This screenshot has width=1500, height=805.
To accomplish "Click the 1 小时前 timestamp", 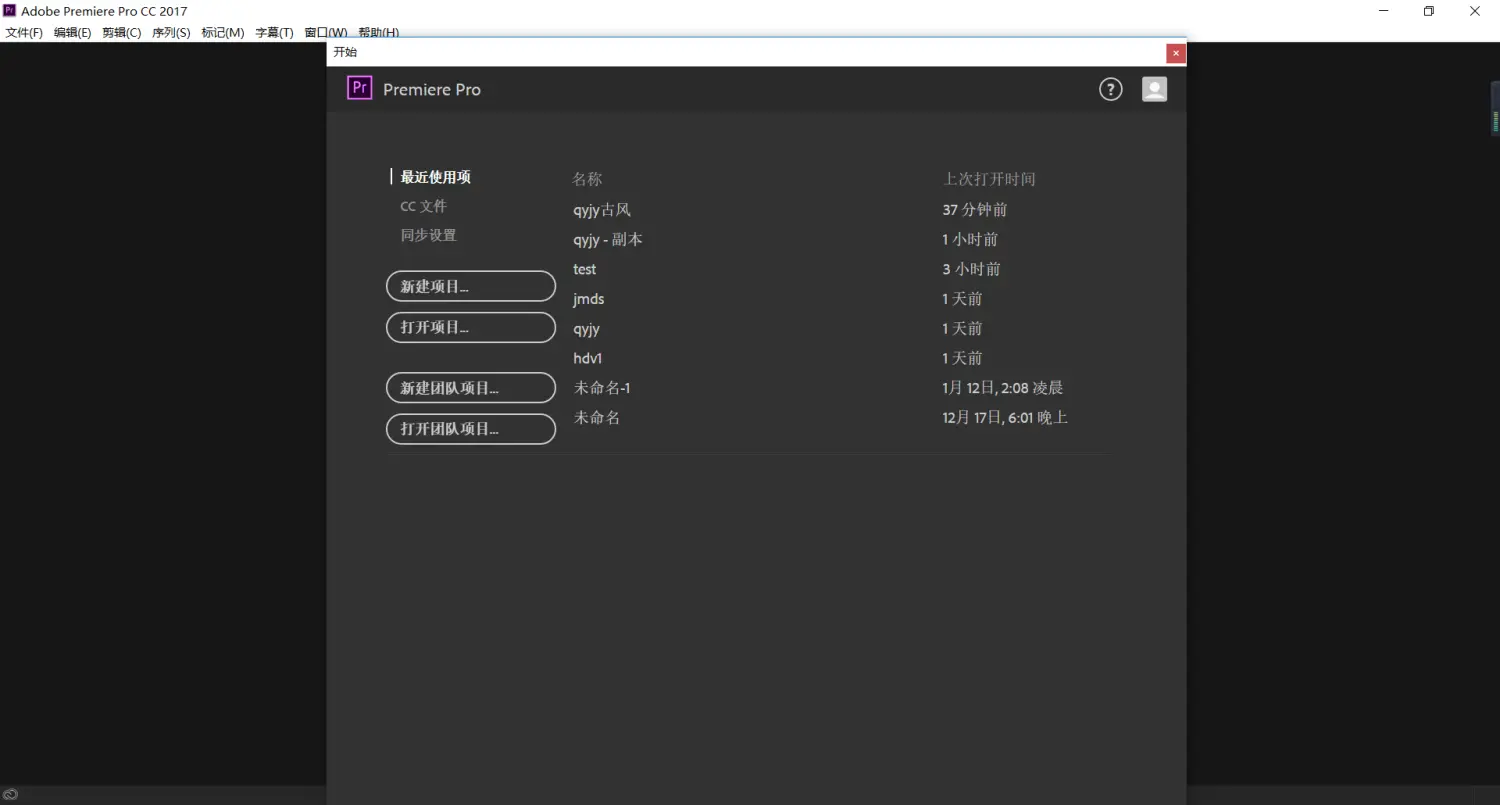I will tap(970, 240).
